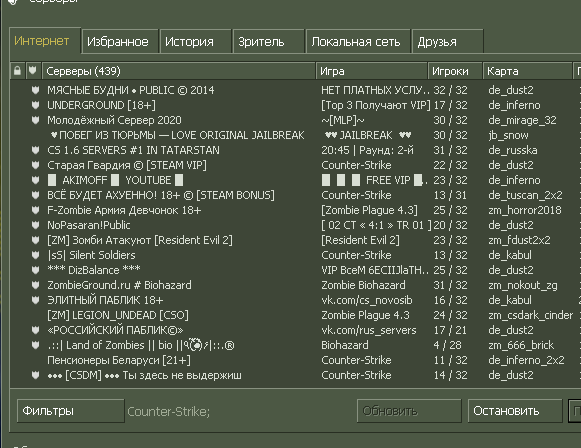Viewport: 581px width, 448px height.
Task: Click shield icon of UNDERGROUND [18+] row
Action: [x=36, y=105]
